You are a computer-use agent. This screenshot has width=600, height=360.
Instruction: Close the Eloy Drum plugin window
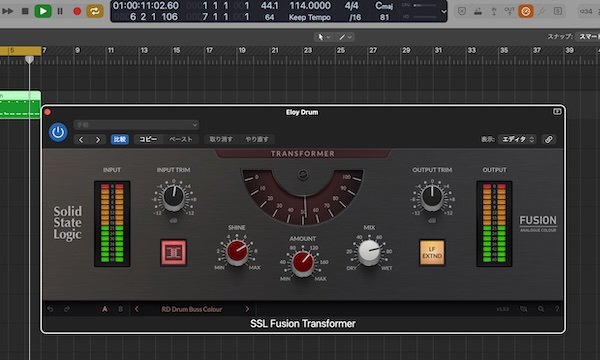[x=47, y=112]
